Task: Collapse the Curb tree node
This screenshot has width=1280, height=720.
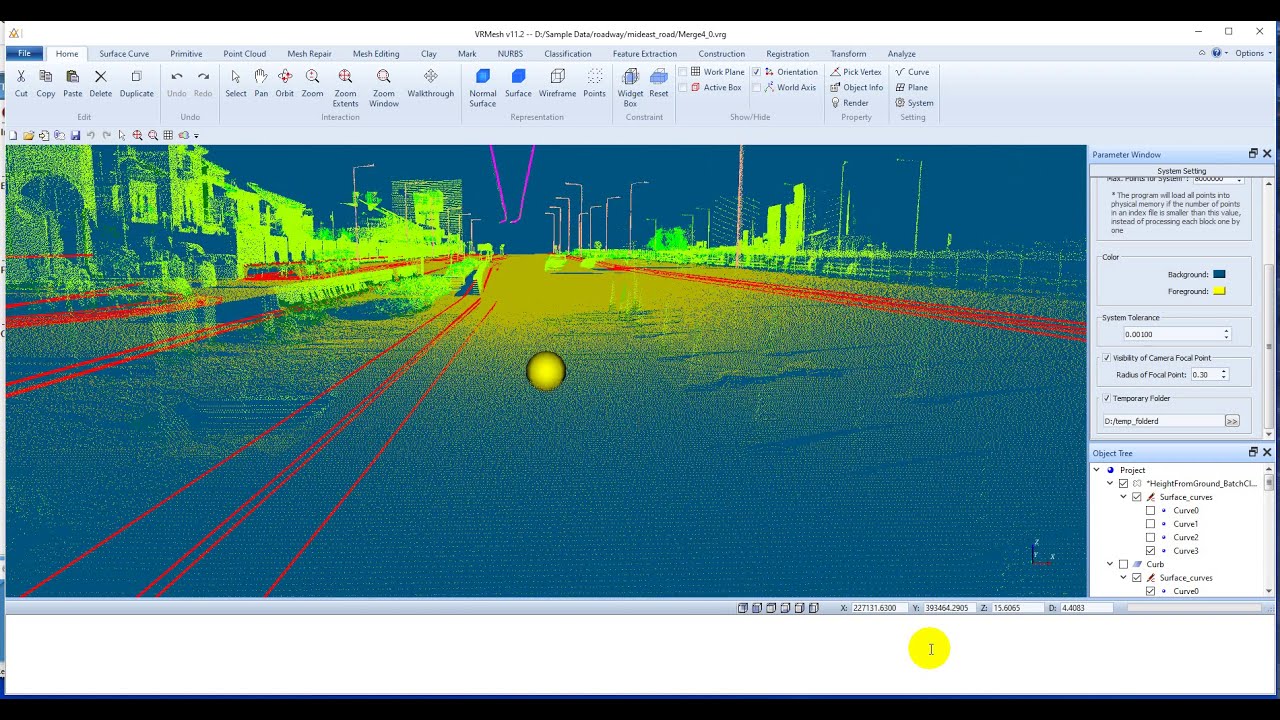Action: 1110,564
